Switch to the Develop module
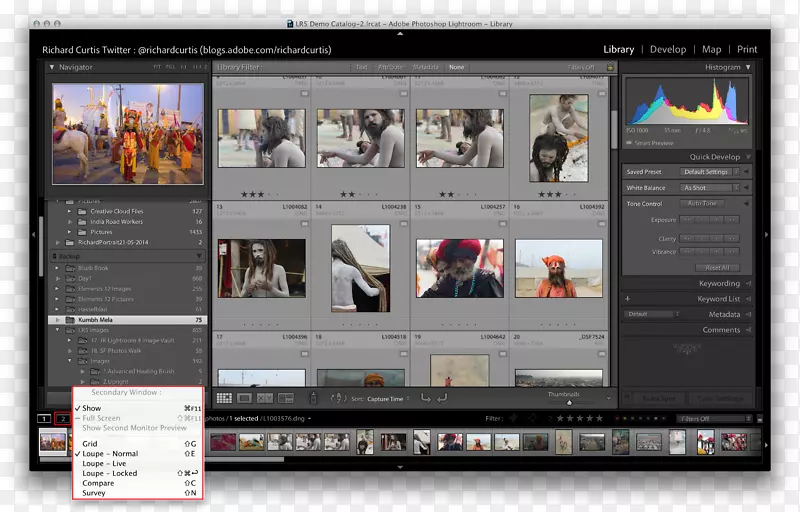The width and height of the screenshot is (800, 512). tap(667, 49)
